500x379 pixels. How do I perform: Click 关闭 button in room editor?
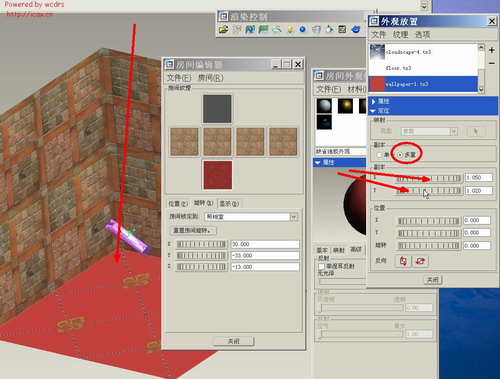(x=234, y=341)
